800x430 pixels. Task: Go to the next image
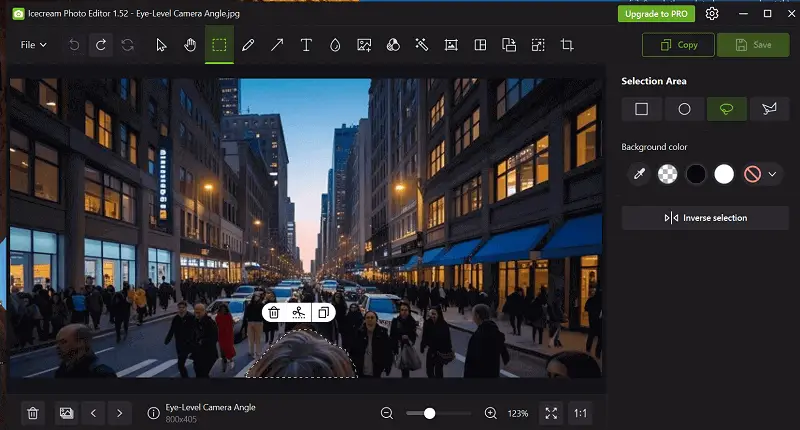[x=119, y=413]
